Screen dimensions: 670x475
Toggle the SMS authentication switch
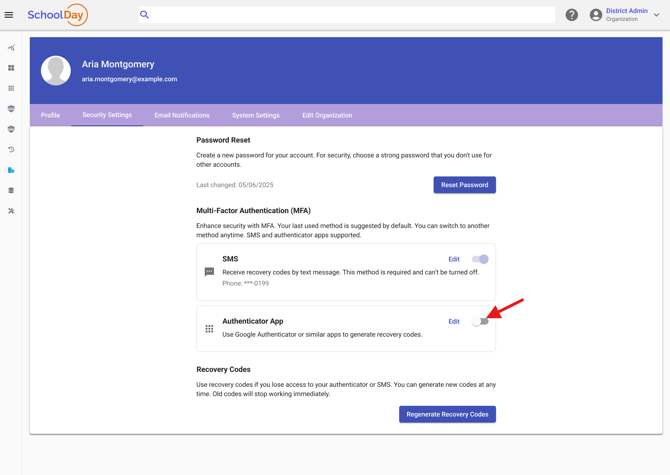click(480, 259)
